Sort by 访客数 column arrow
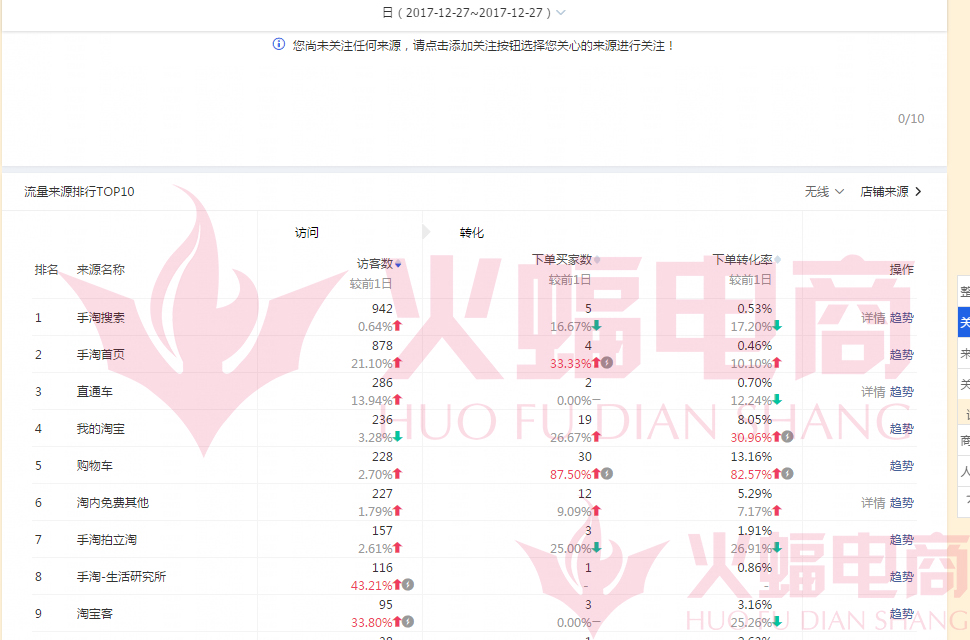This screenshot has width=970, height=640. [398, 265]
